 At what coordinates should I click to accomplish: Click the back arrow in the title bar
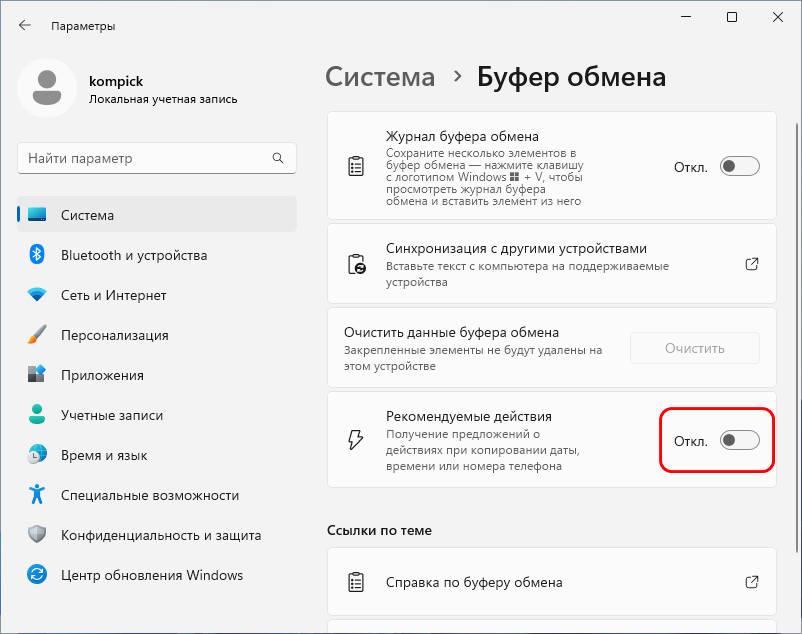click(25, 25)
